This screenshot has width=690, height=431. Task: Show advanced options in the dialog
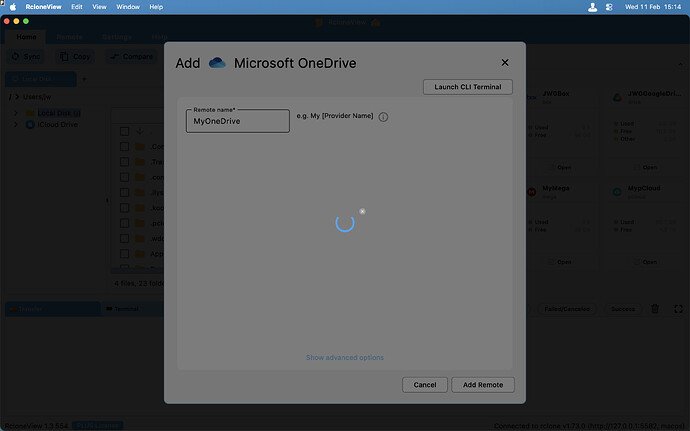click(344, 357)
